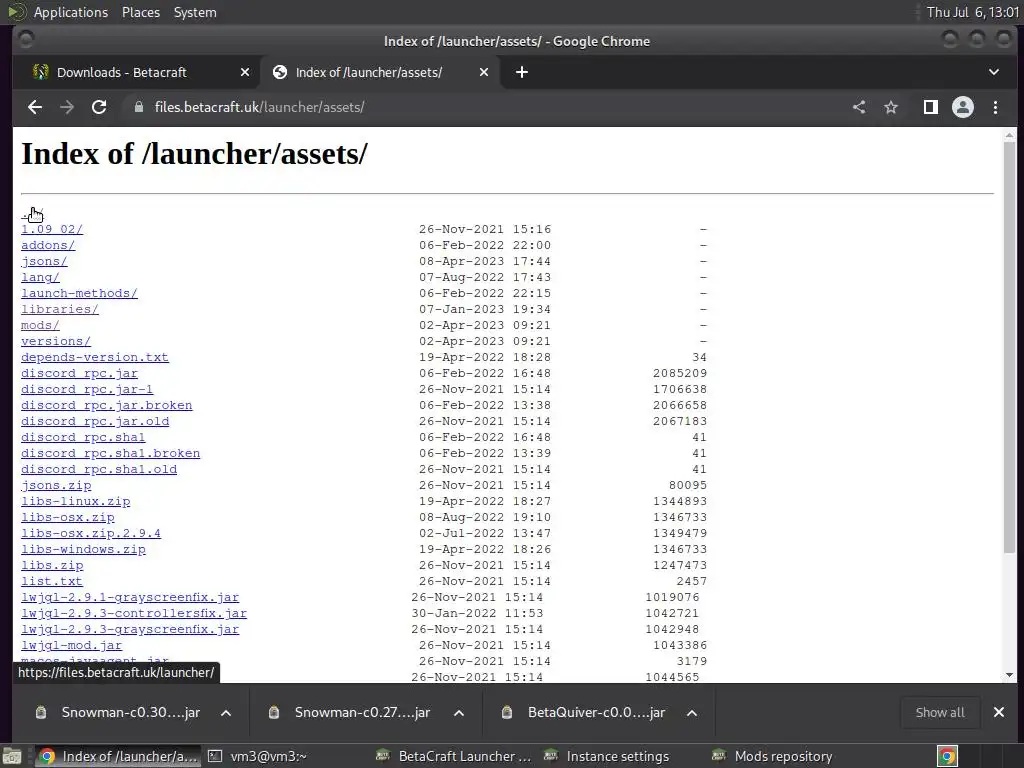Download lwjgl-2.9.3-controllersfix.jar

135,613
